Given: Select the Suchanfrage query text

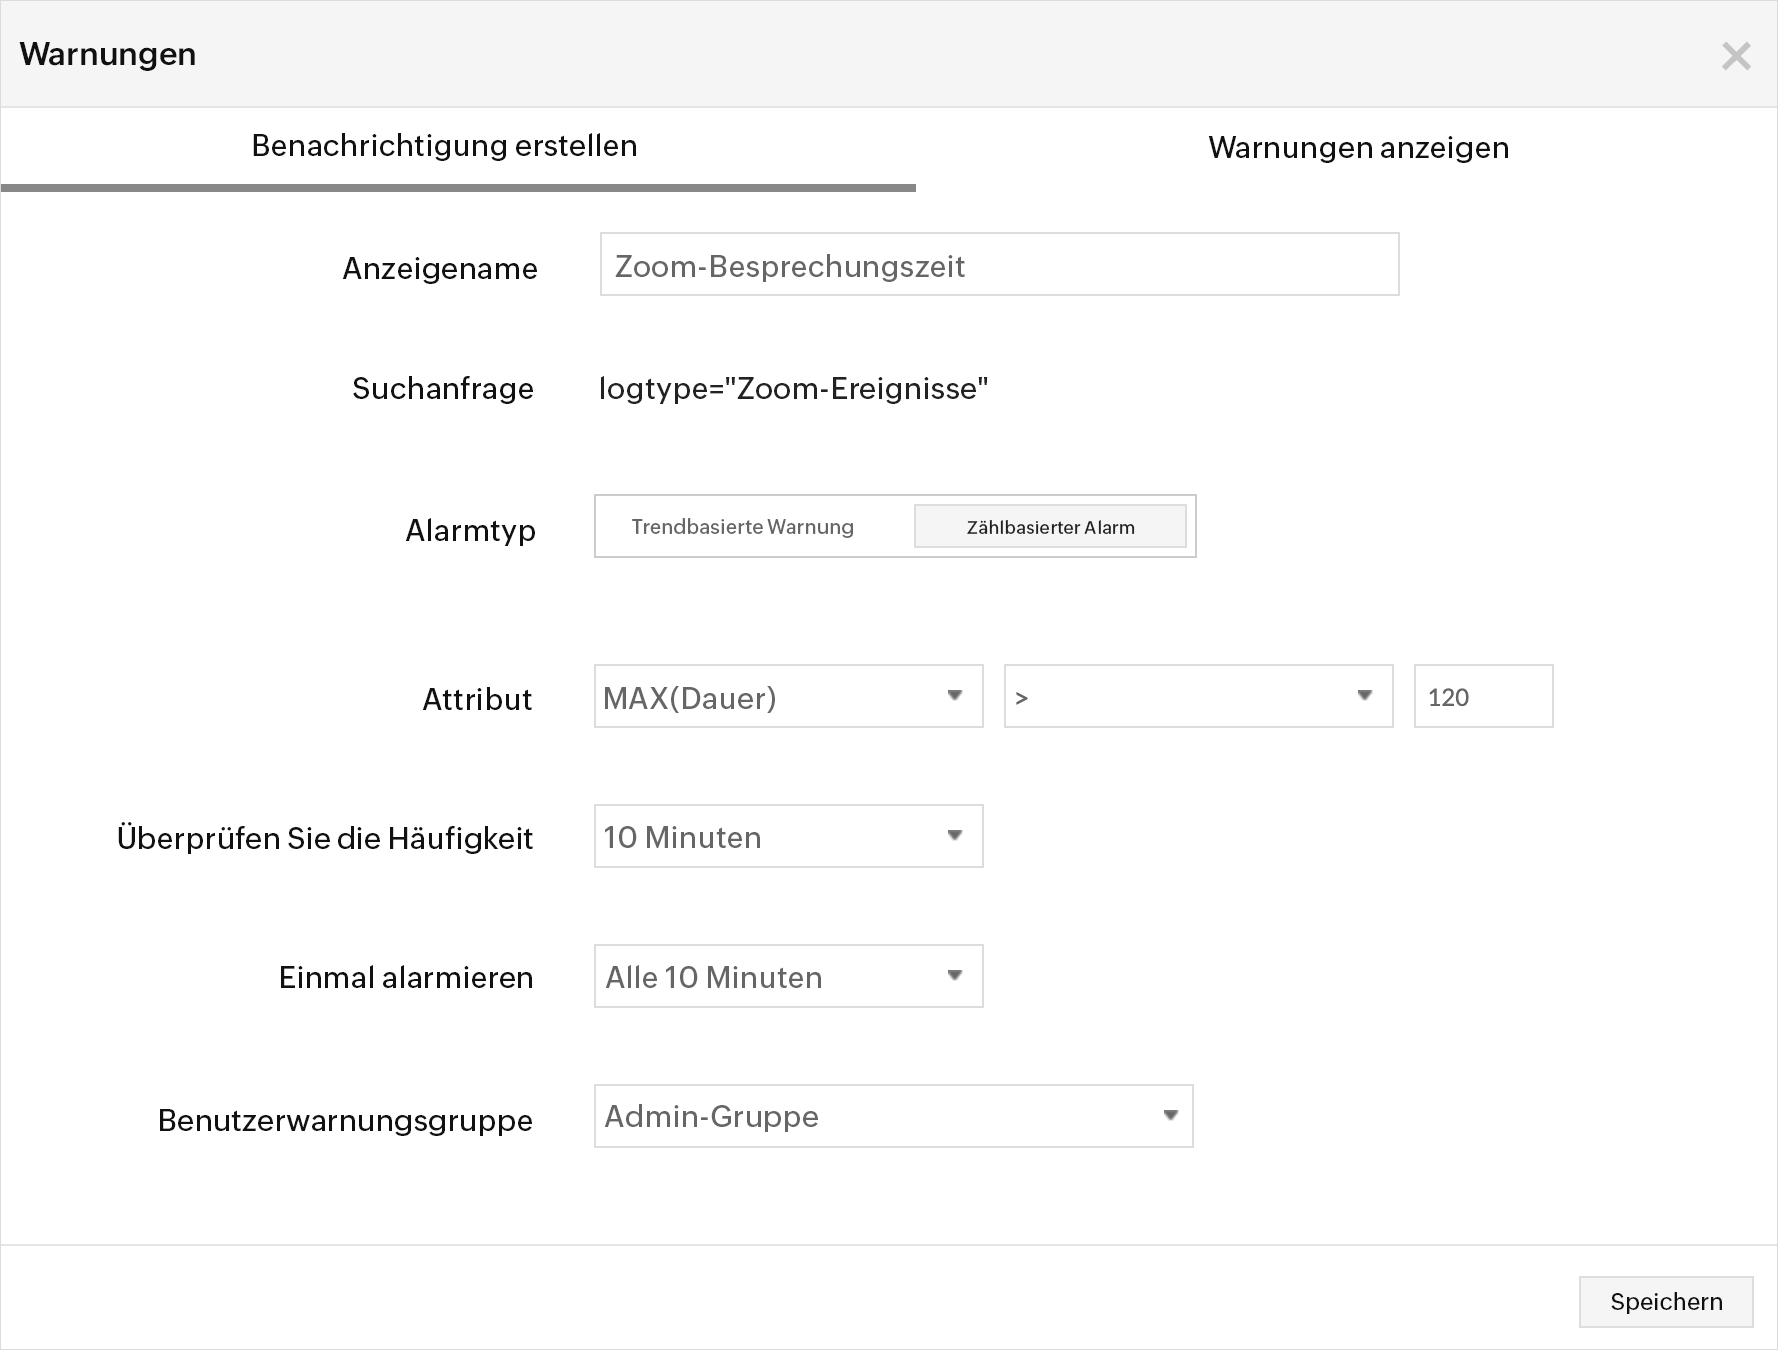Looking at the screenshot, I should 793,390.
